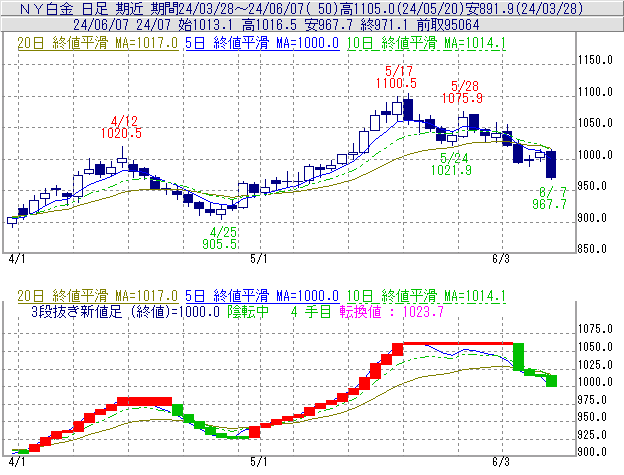Click the '850.0' price axis label
The image size is (624, 475).
pyautogui.click(x=592, y=249)
